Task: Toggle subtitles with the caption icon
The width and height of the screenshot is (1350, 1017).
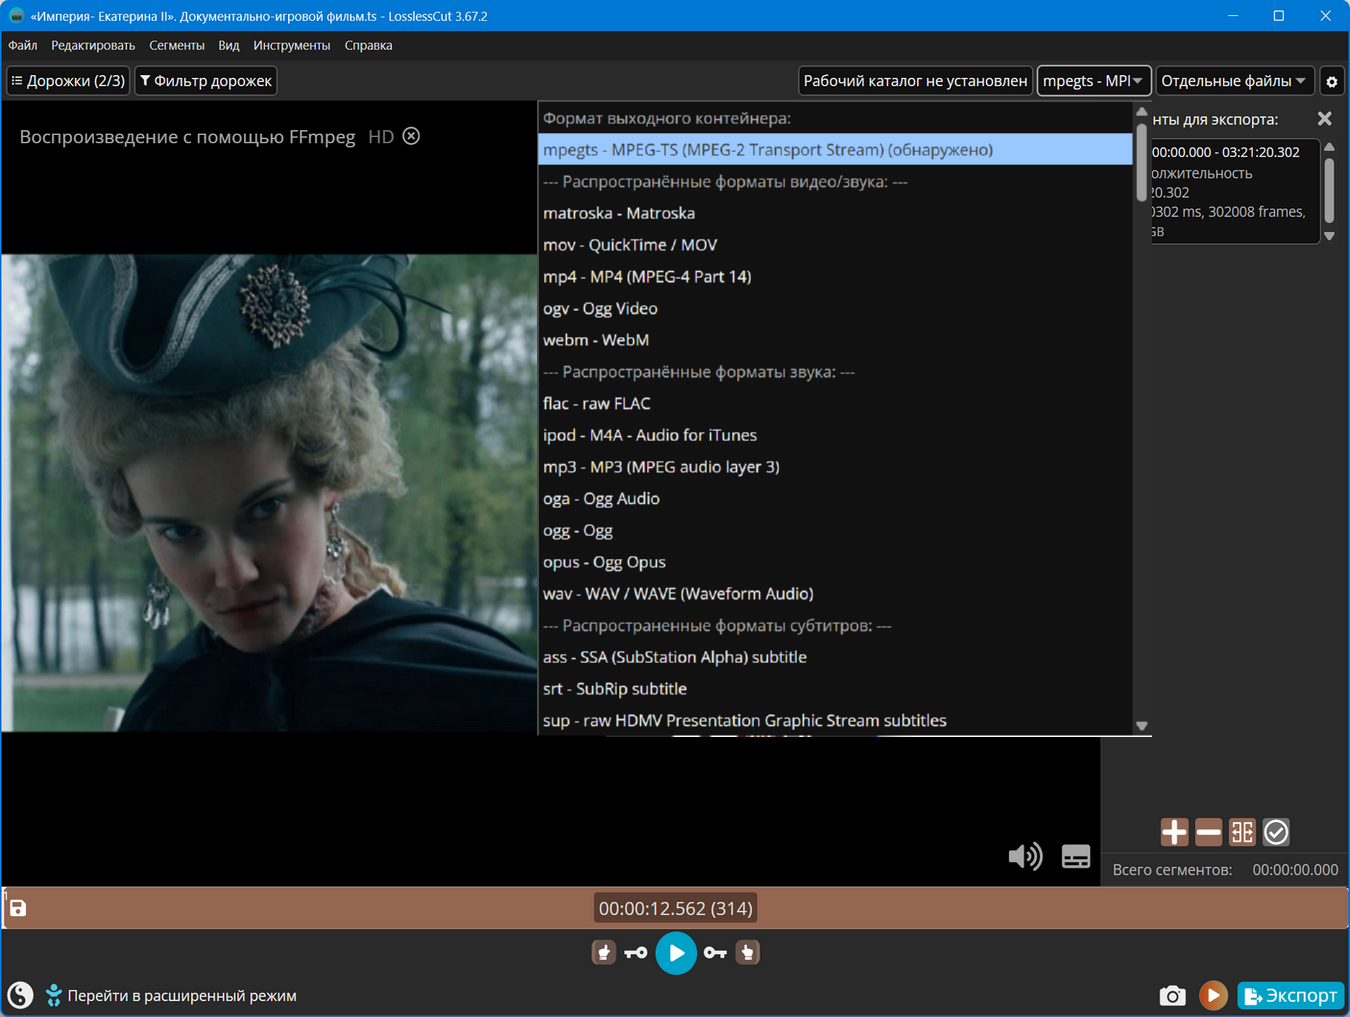Action: click(x=1076, y=856)
